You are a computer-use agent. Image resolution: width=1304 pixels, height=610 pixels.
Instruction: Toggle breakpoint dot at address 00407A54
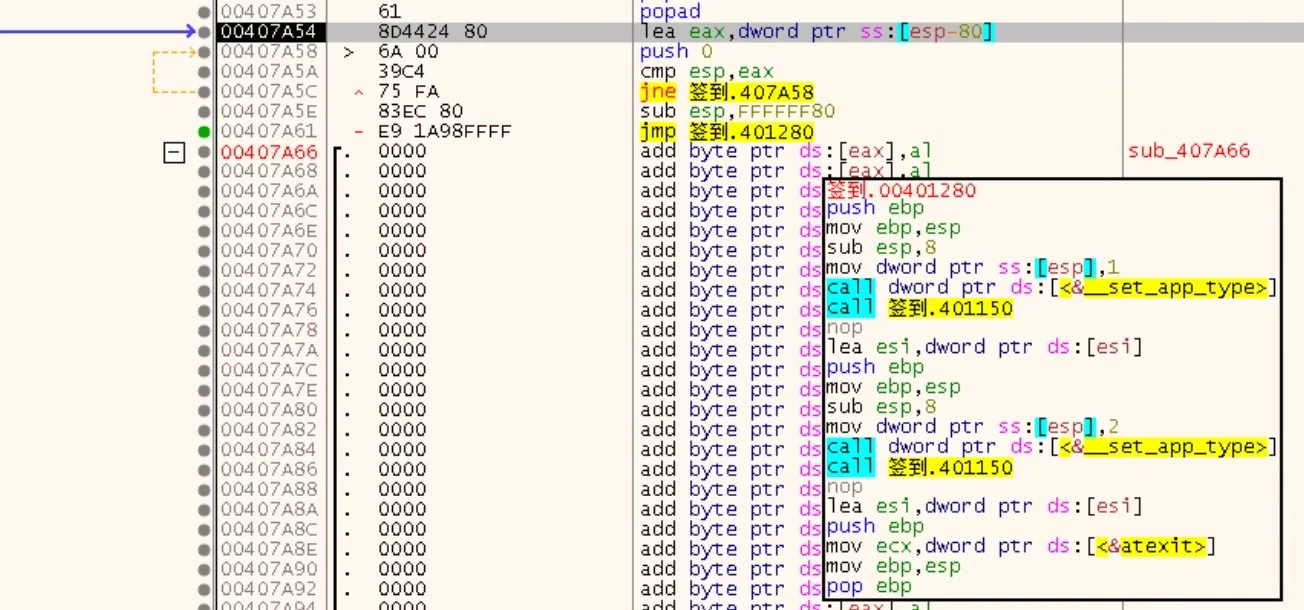click(204, 31)
